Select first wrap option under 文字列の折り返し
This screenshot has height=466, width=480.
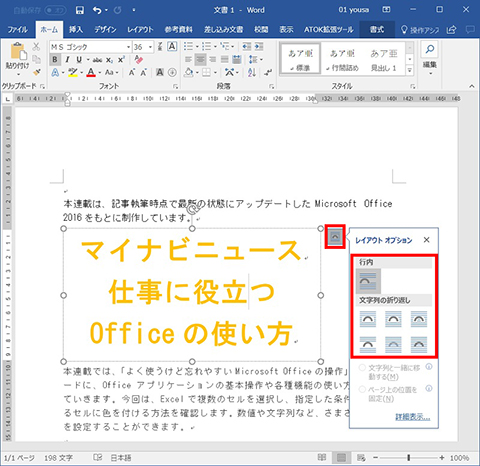[368, 319]
